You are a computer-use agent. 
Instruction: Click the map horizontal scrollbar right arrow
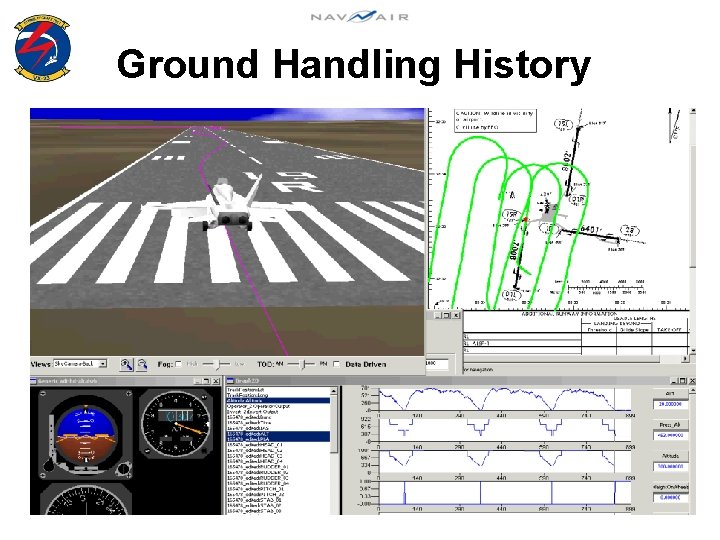pyautogui.click(x=686, y=358)
